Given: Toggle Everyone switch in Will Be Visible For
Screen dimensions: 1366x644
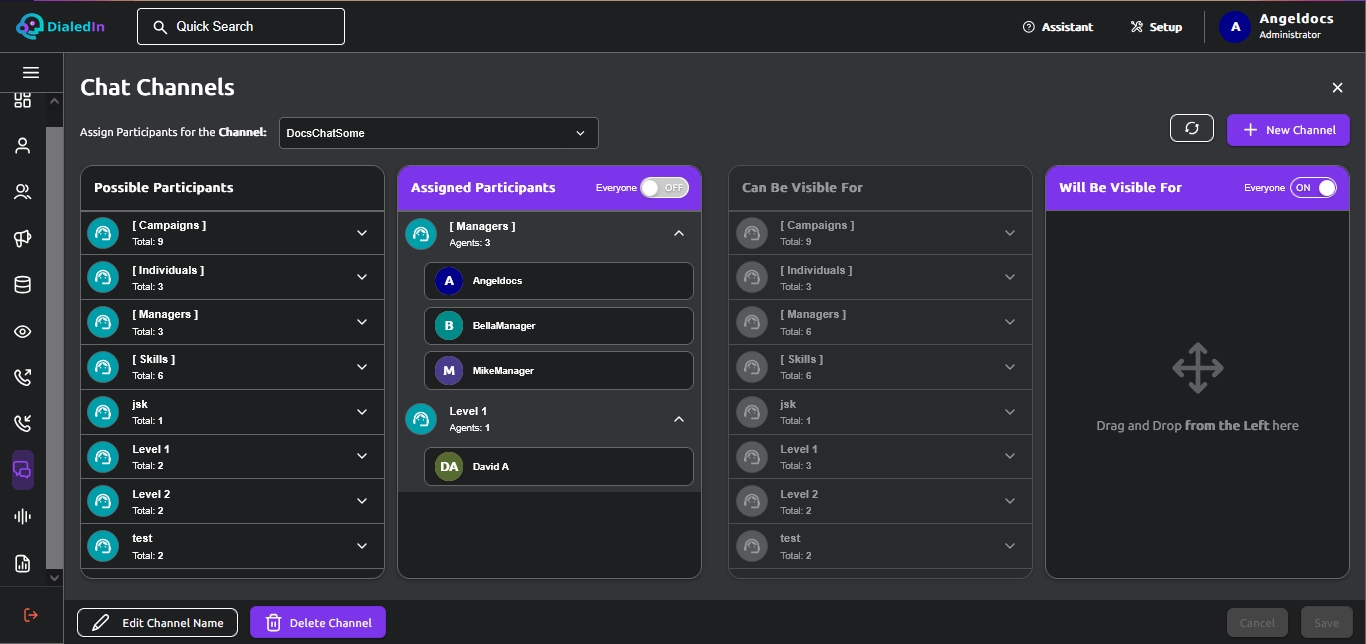Looking at the screenshot, I should coord(1313,188).
